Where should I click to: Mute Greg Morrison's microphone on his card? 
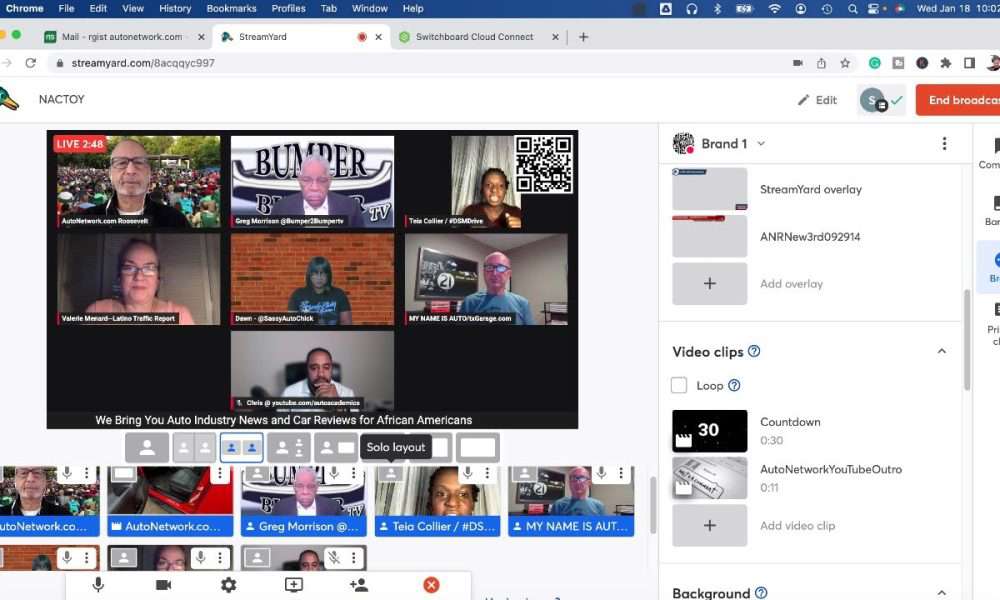(334, 472)
